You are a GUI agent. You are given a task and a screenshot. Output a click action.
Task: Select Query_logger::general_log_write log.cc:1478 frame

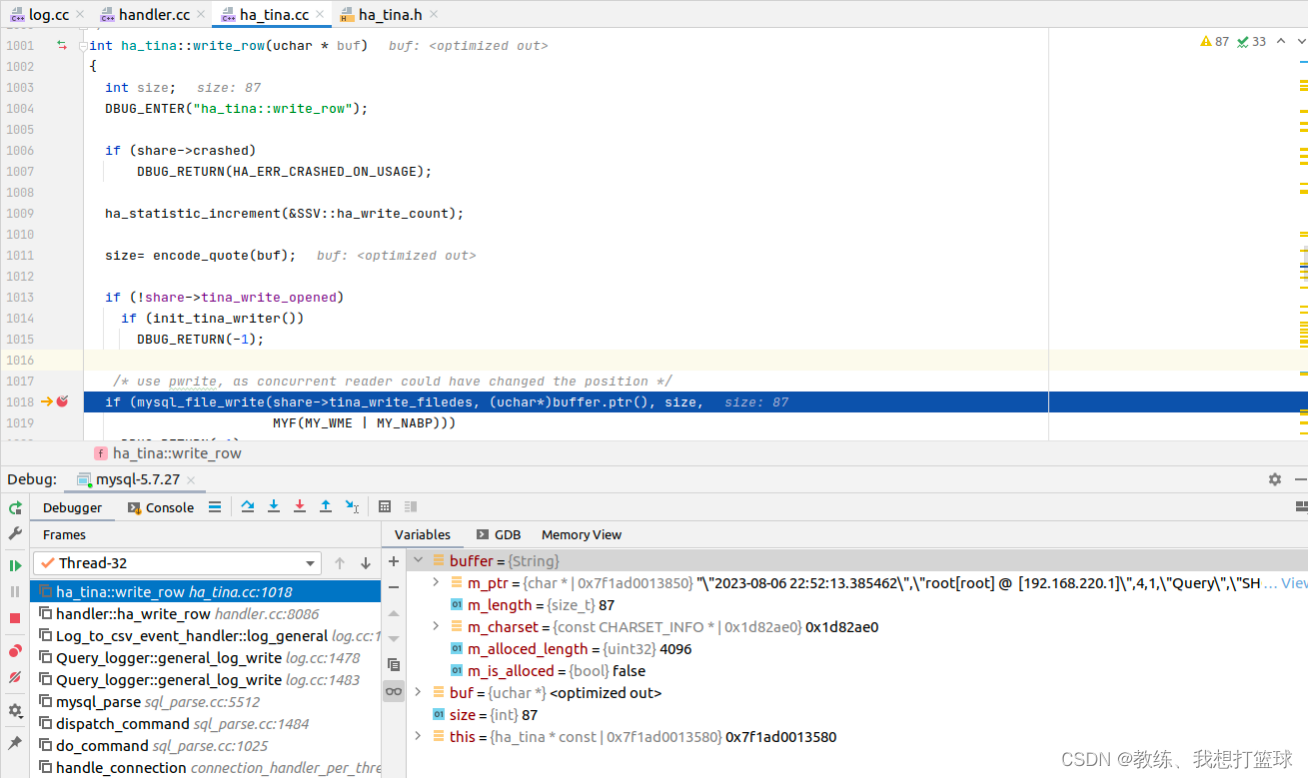click(205, 658)
